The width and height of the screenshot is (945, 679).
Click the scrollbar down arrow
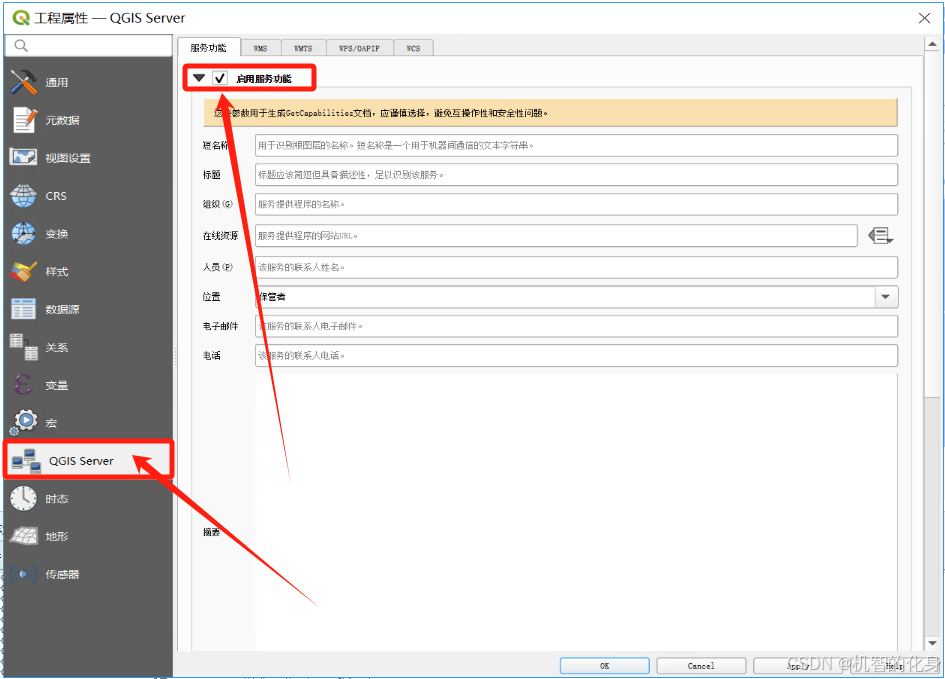pos(932,643)
